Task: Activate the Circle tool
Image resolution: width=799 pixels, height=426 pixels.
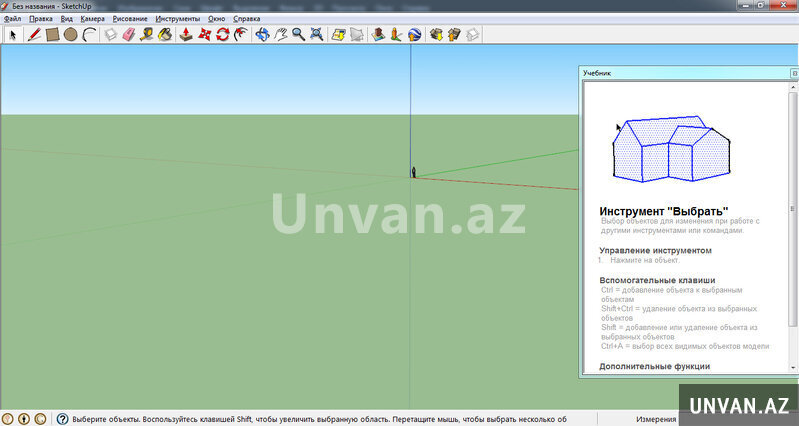Action: pyautogui.click(x=70, y=34)
